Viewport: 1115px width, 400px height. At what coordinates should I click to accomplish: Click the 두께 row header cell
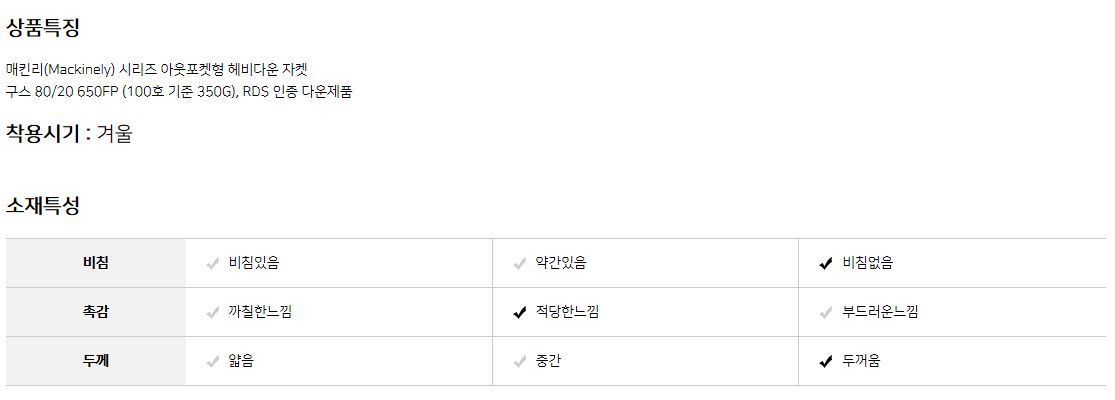tap(96, 361)
